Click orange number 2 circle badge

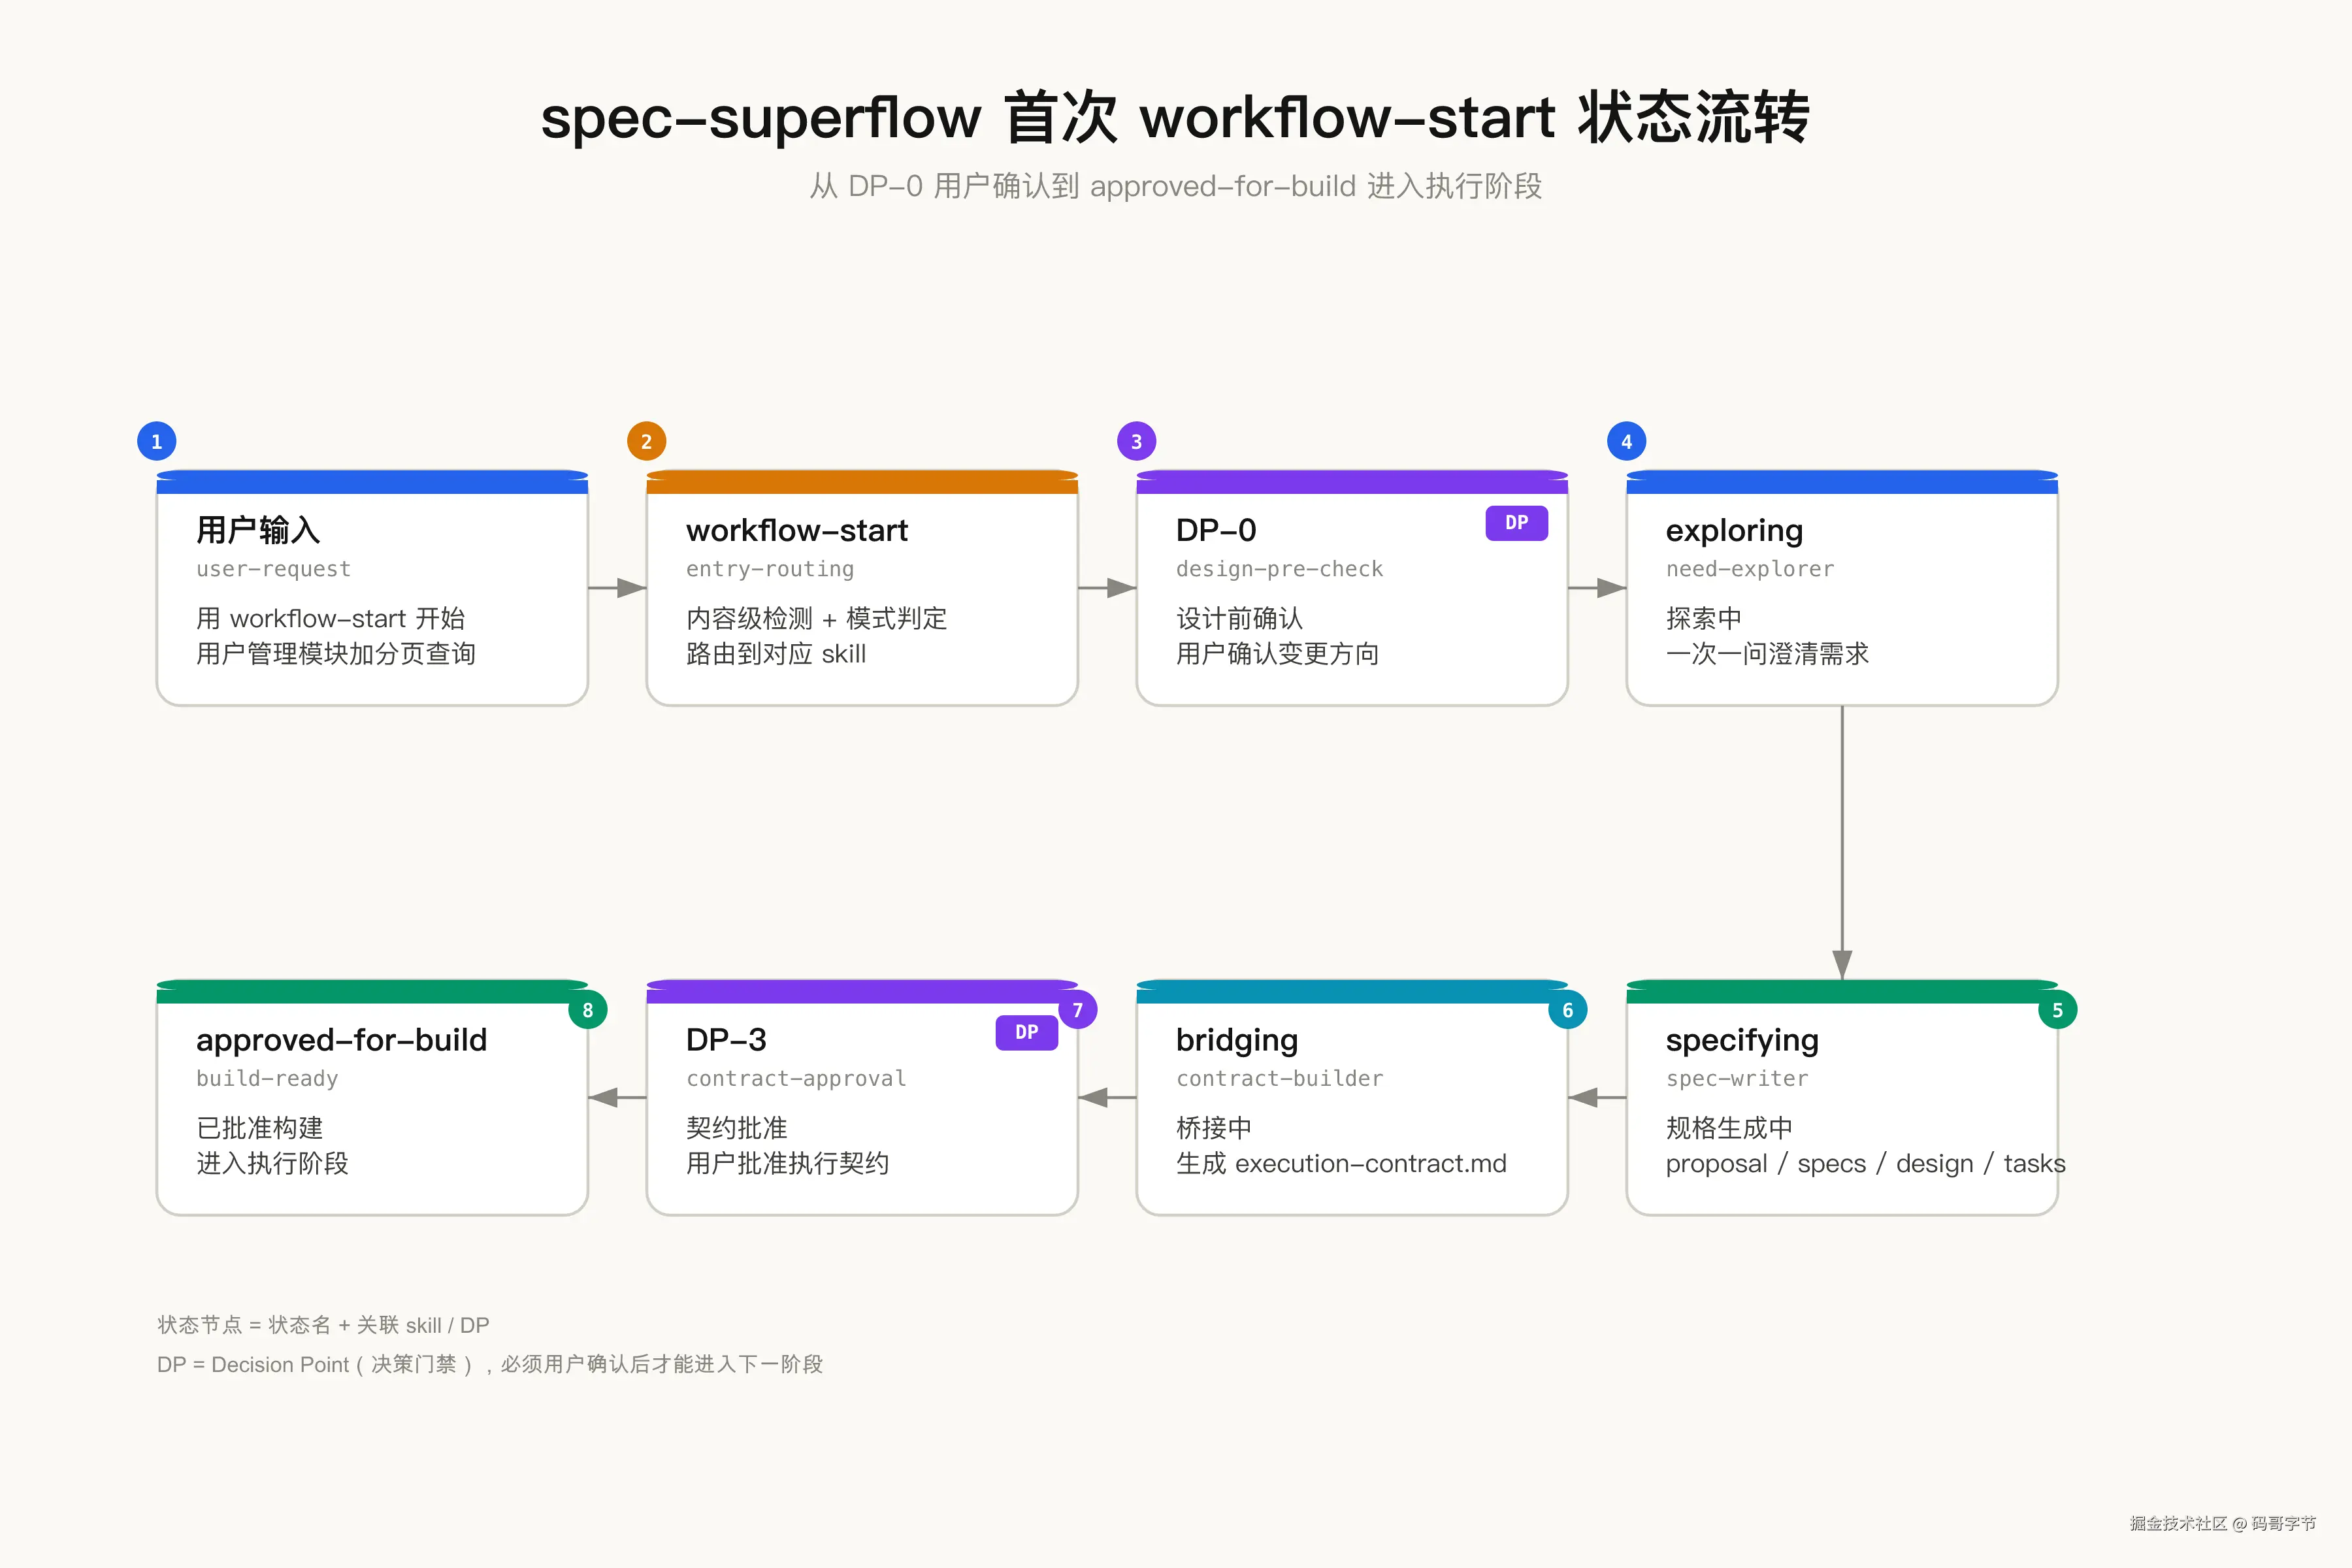(647, 441)
